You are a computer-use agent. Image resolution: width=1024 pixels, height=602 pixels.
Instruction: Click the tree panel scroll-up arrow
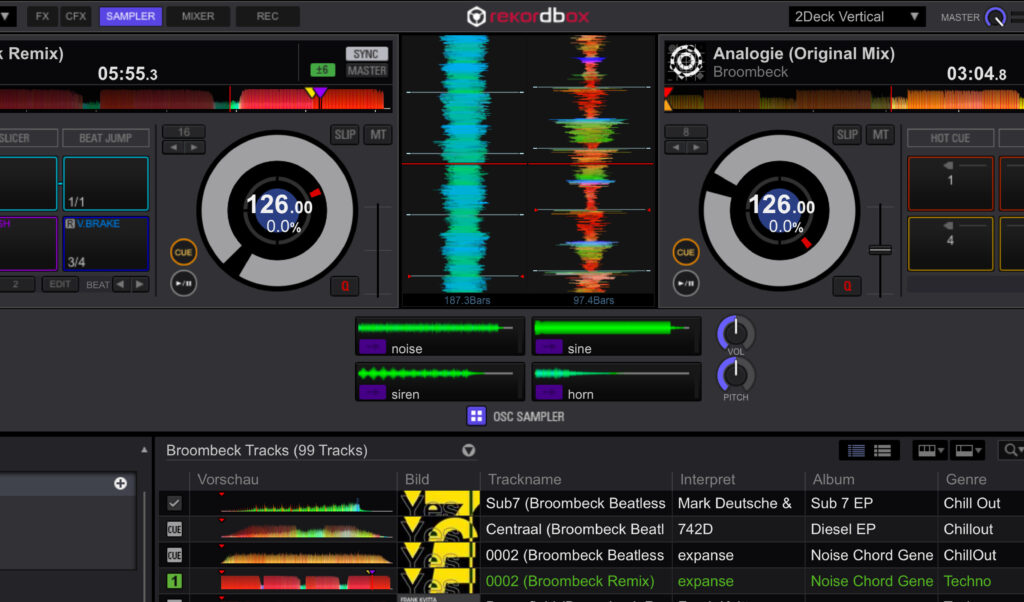[x=144, y=450]
